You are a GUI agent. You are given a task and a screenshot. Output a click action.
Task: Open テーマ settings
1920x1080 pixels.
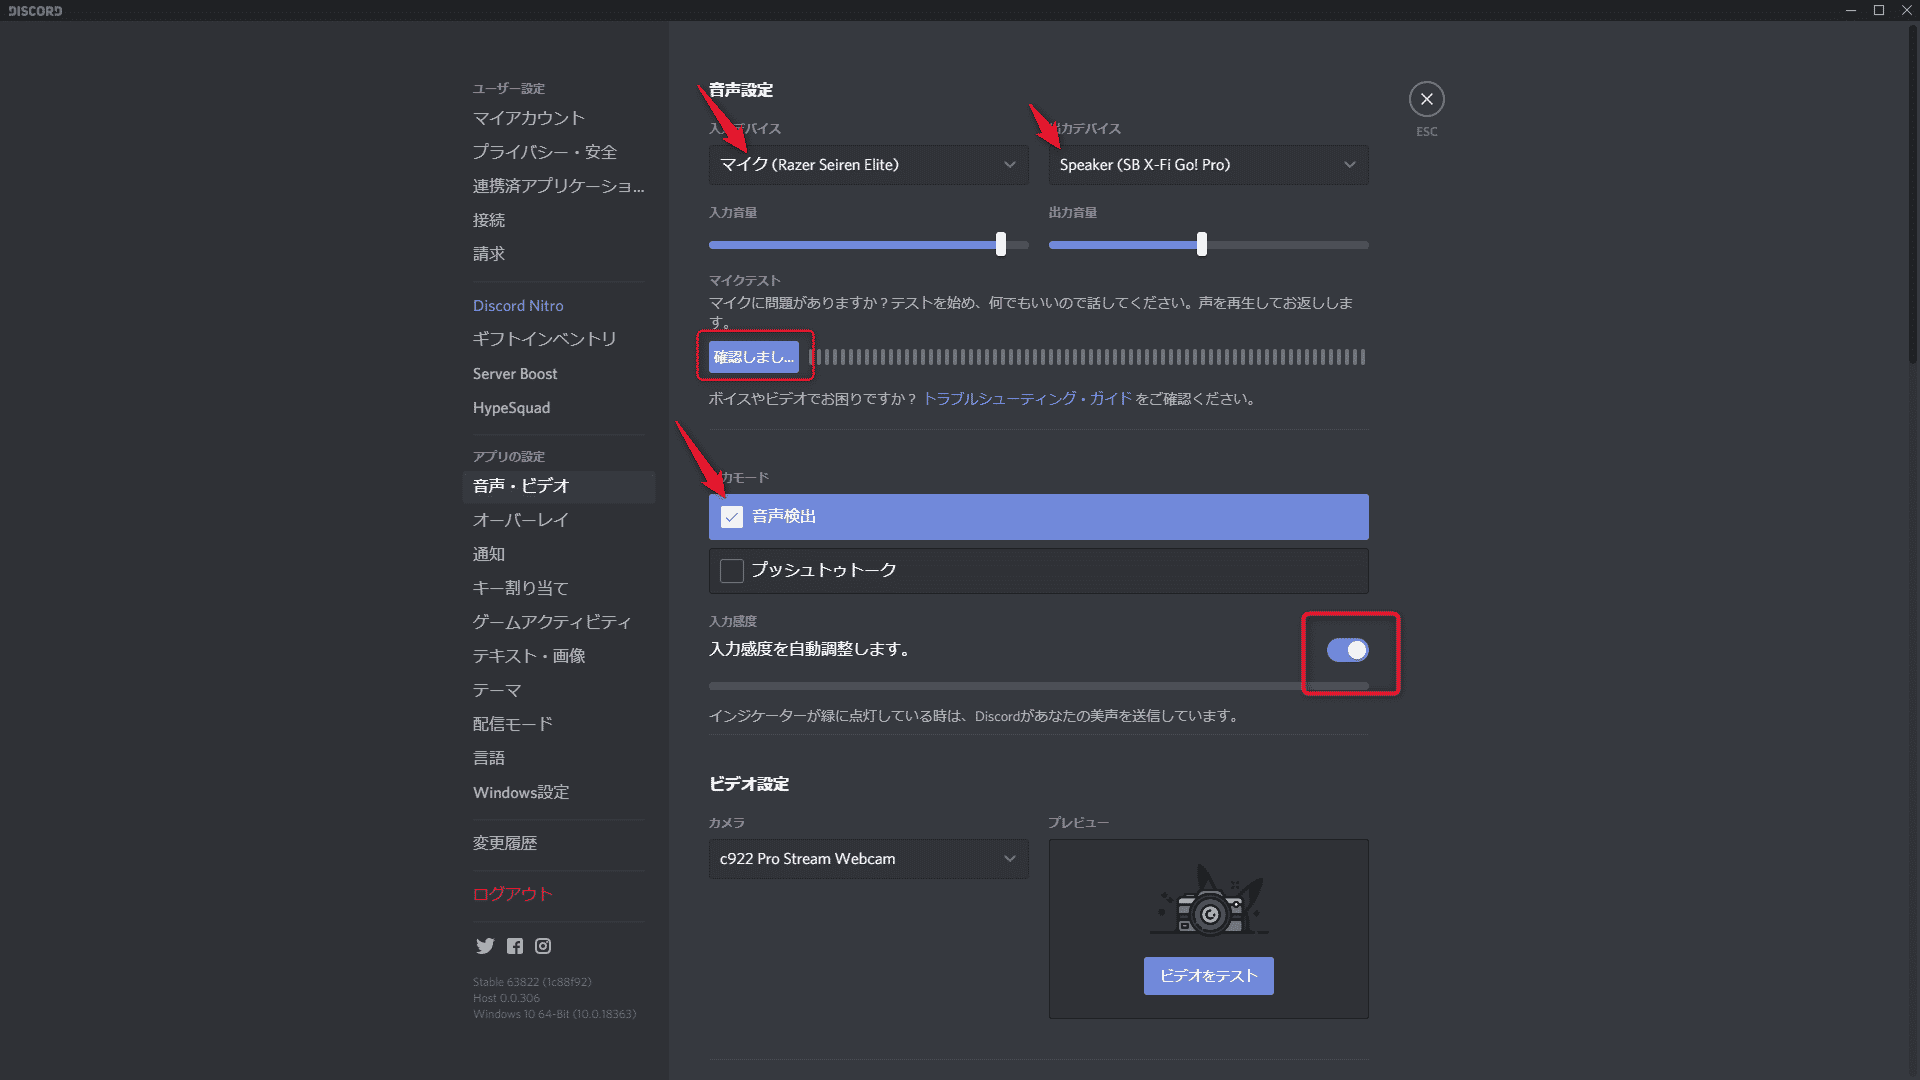559,690
